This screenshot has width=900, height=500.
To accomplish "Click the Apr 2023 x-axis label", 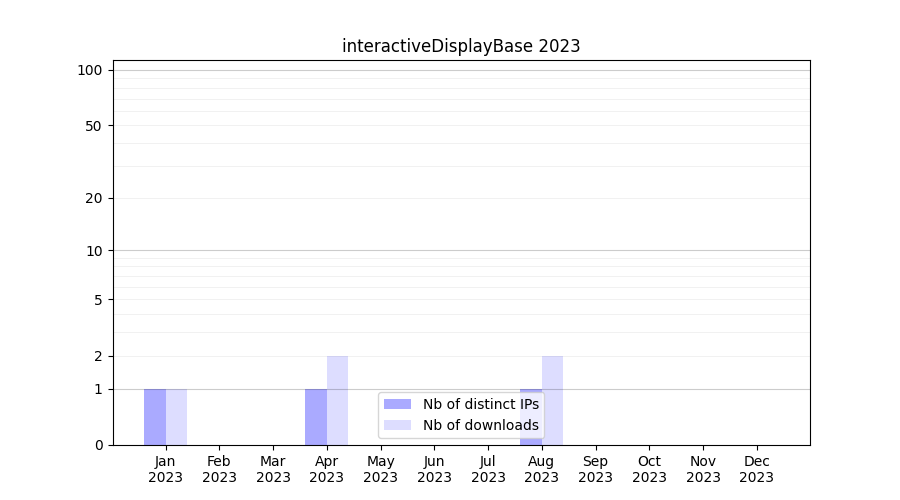I will tap(327, 469).
